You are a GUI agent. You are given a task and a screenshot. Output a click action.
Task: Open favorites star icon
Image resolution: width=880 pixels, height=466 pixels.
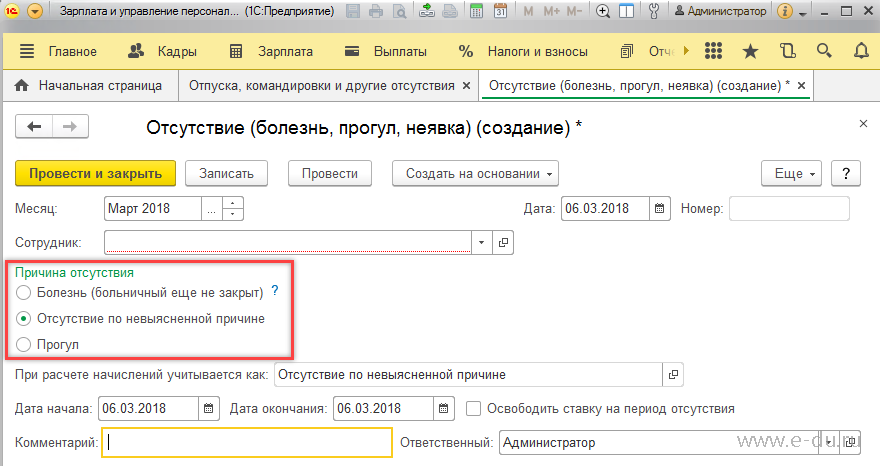point(750,52)
